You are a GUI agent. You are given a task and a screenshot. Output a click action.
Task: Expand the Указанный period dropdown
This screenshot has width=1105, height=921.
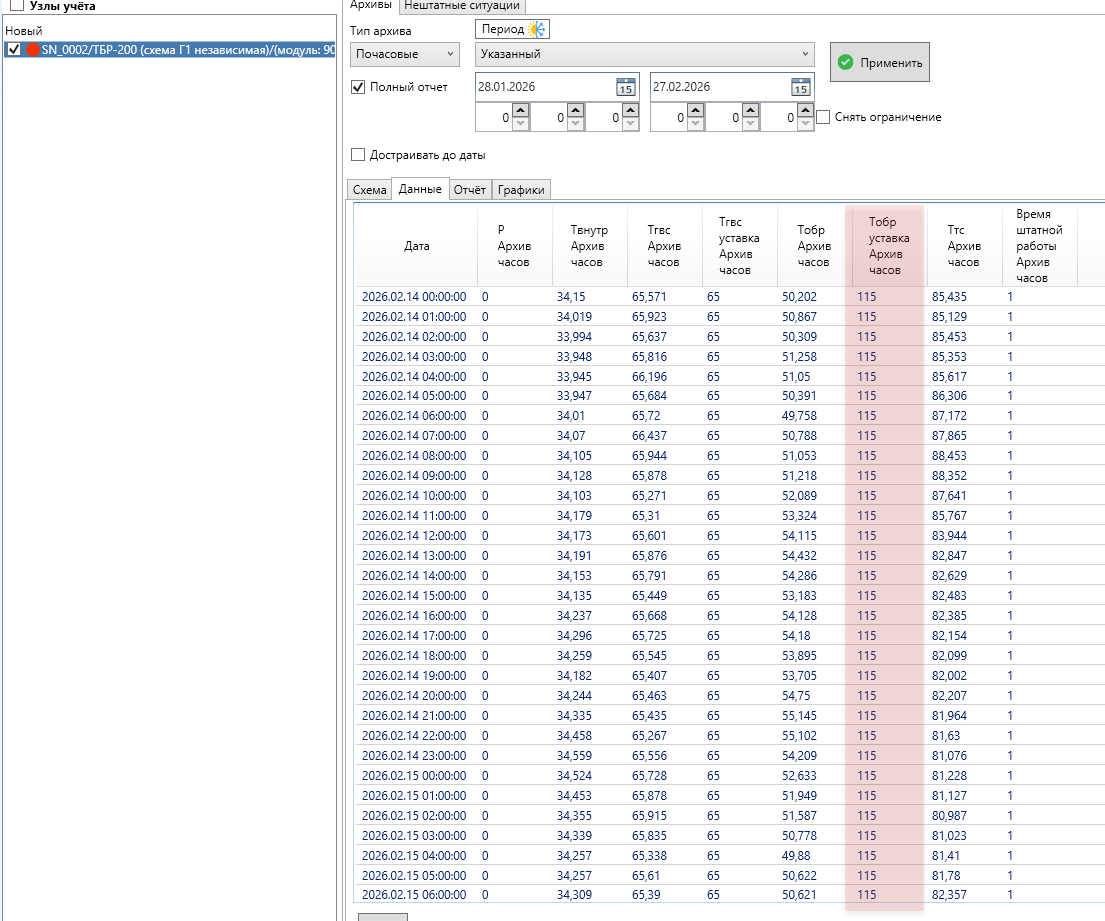tap(644, 54)
